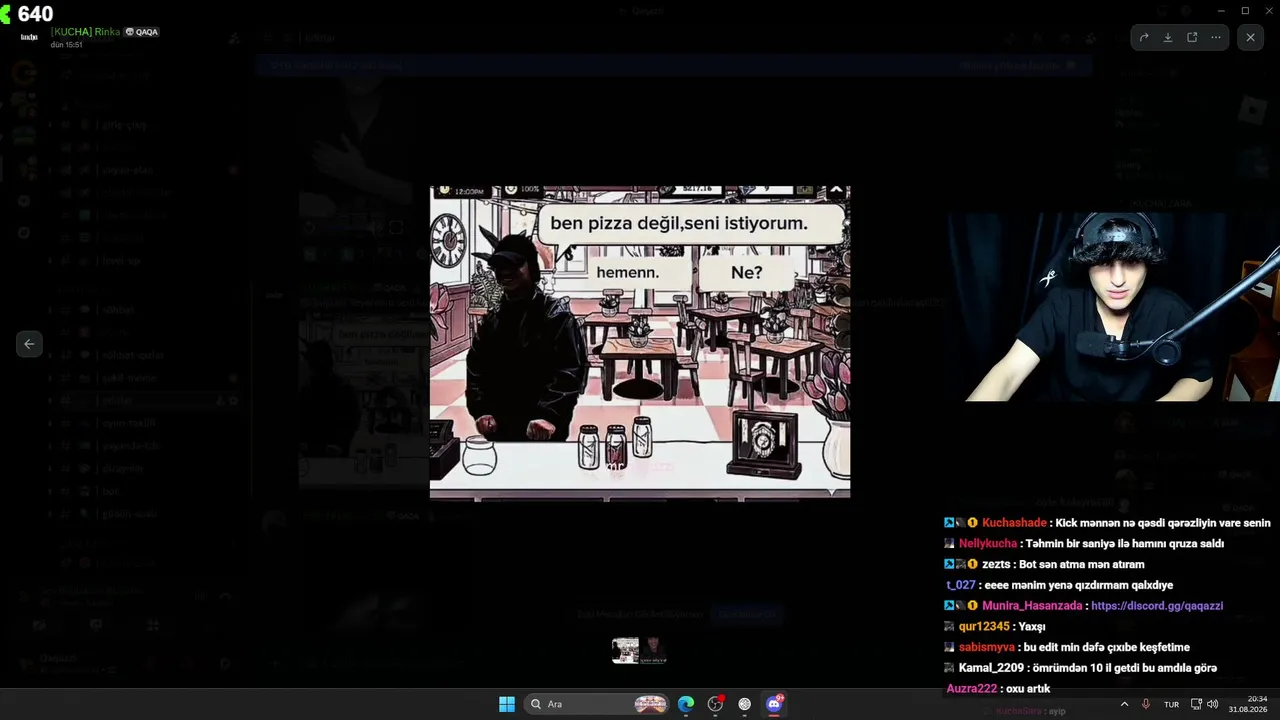Click the Kuchashade username in stream chat
This screenshot has height=720, width=1280.
(1014, 523)
